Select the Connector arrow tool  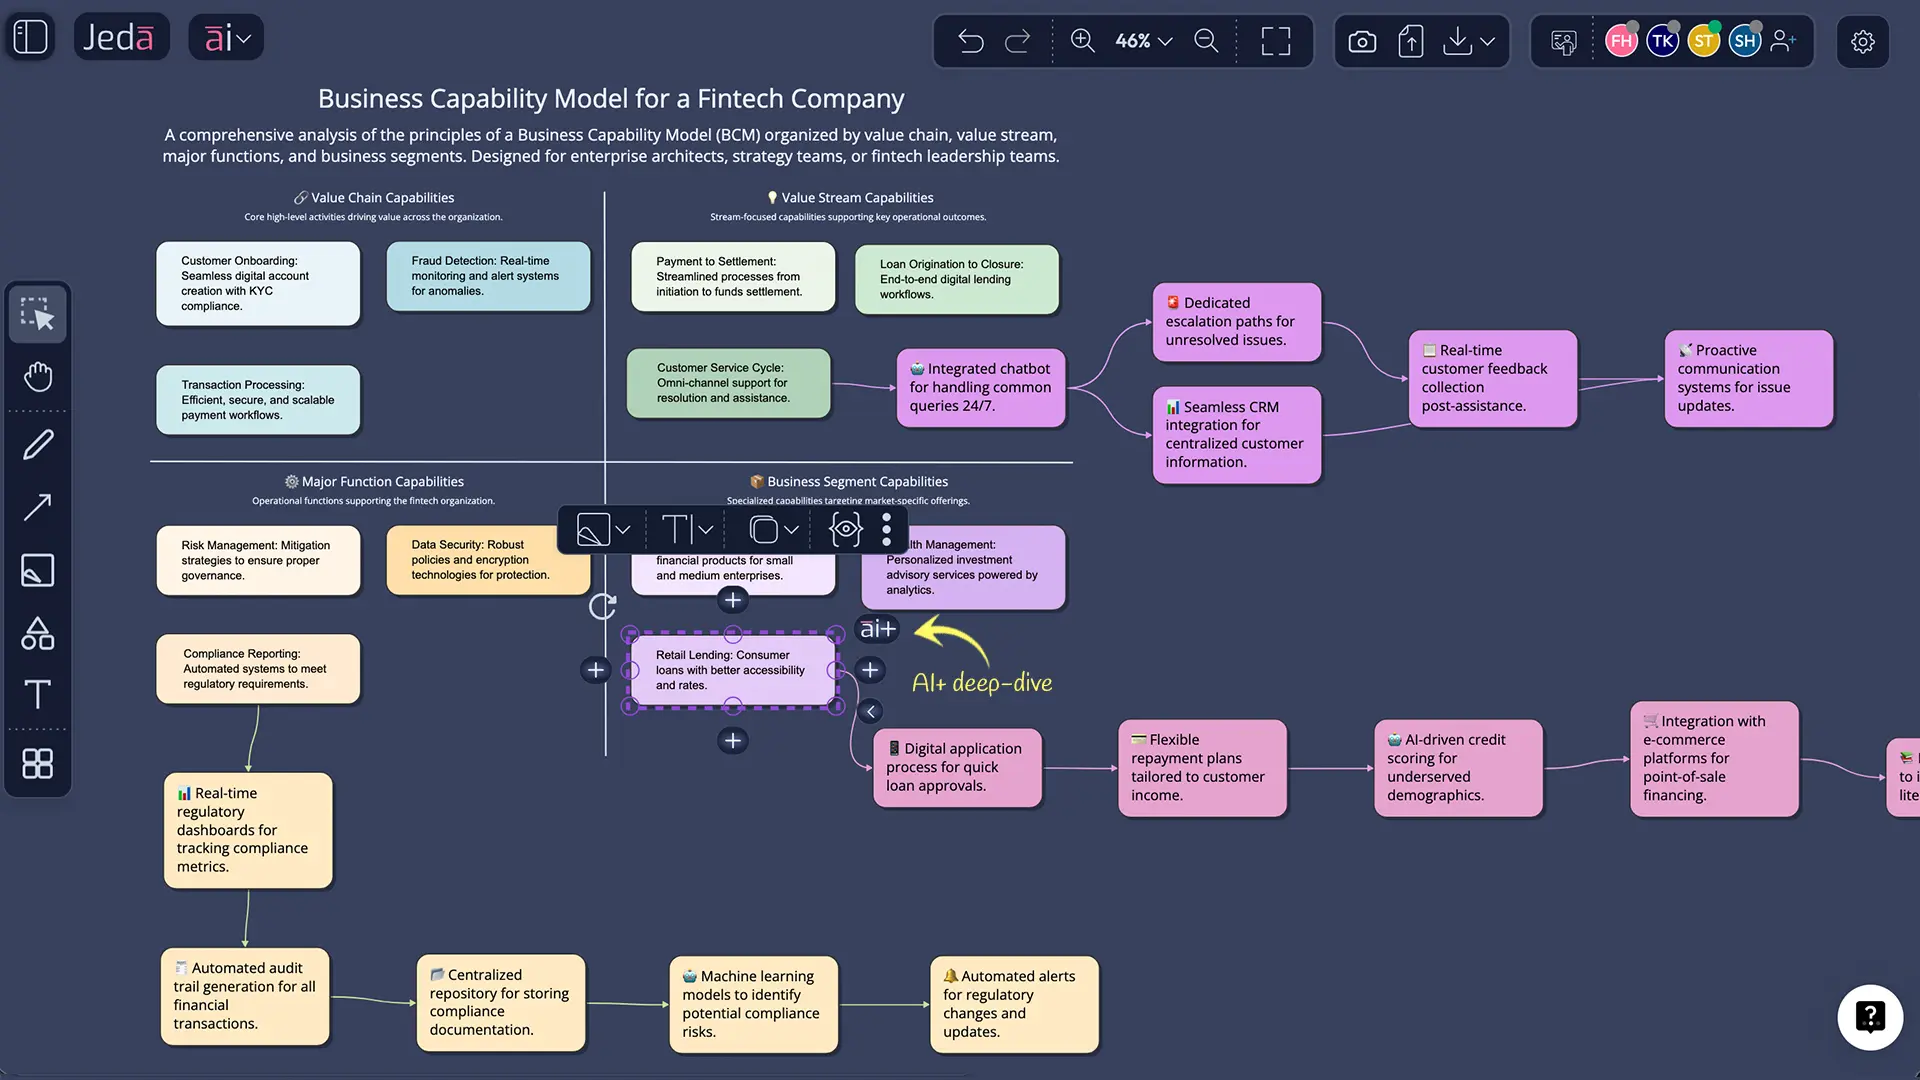(x=37, y=507)
